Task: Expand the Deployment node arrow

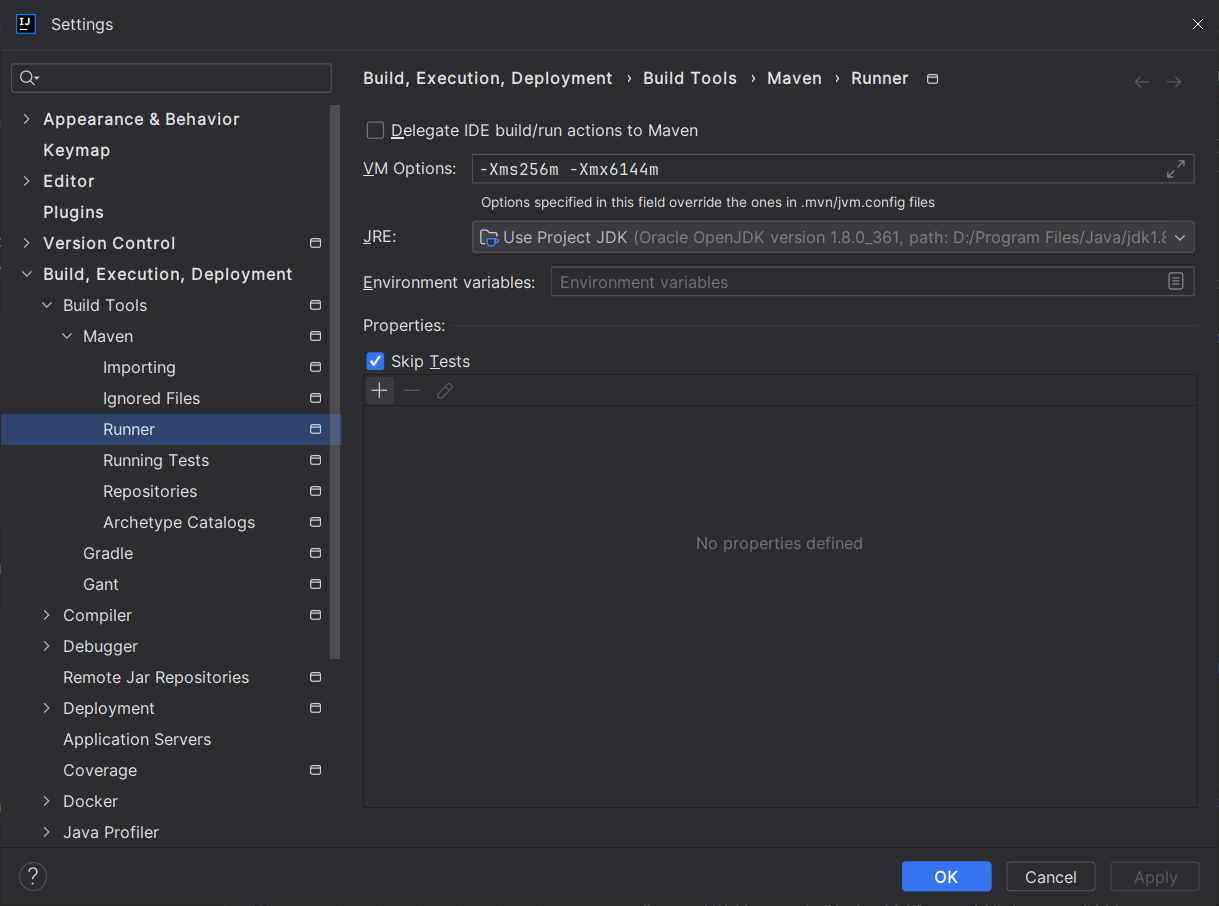Action: (x=47, y=708)
